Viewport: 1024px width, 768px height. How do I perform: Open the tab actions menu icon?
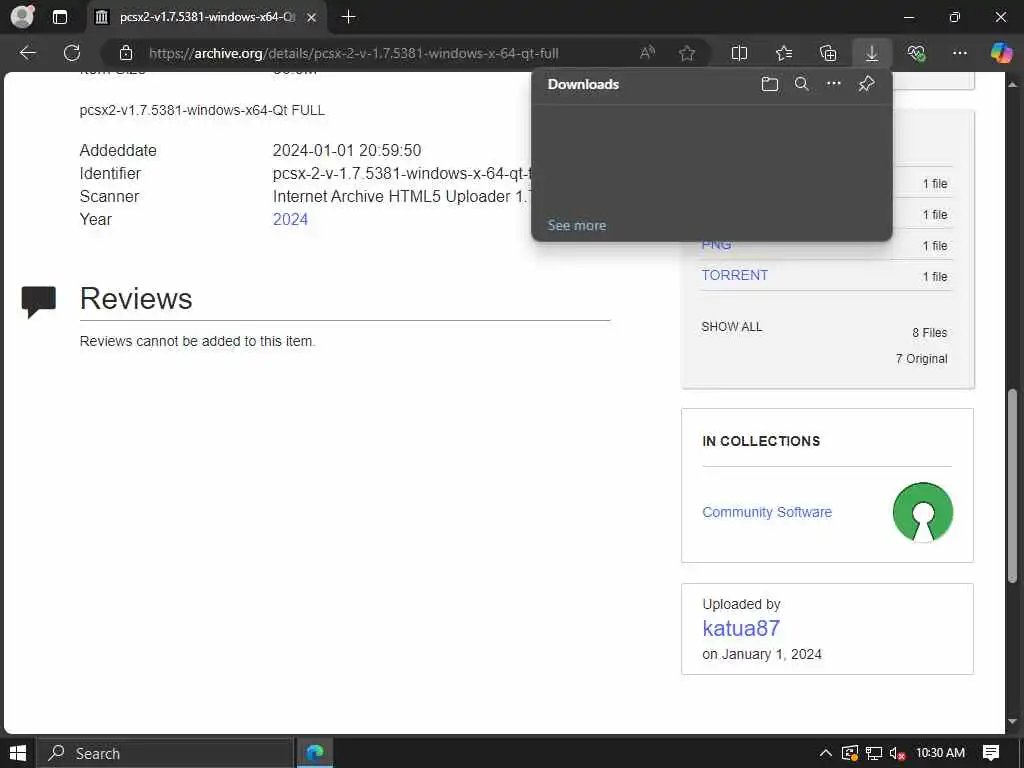click(59, 17)
